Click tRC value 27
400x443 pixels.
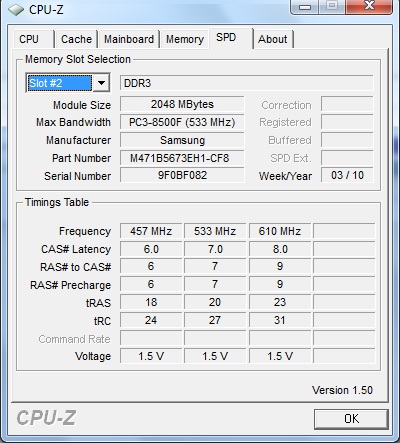(215, 320)
